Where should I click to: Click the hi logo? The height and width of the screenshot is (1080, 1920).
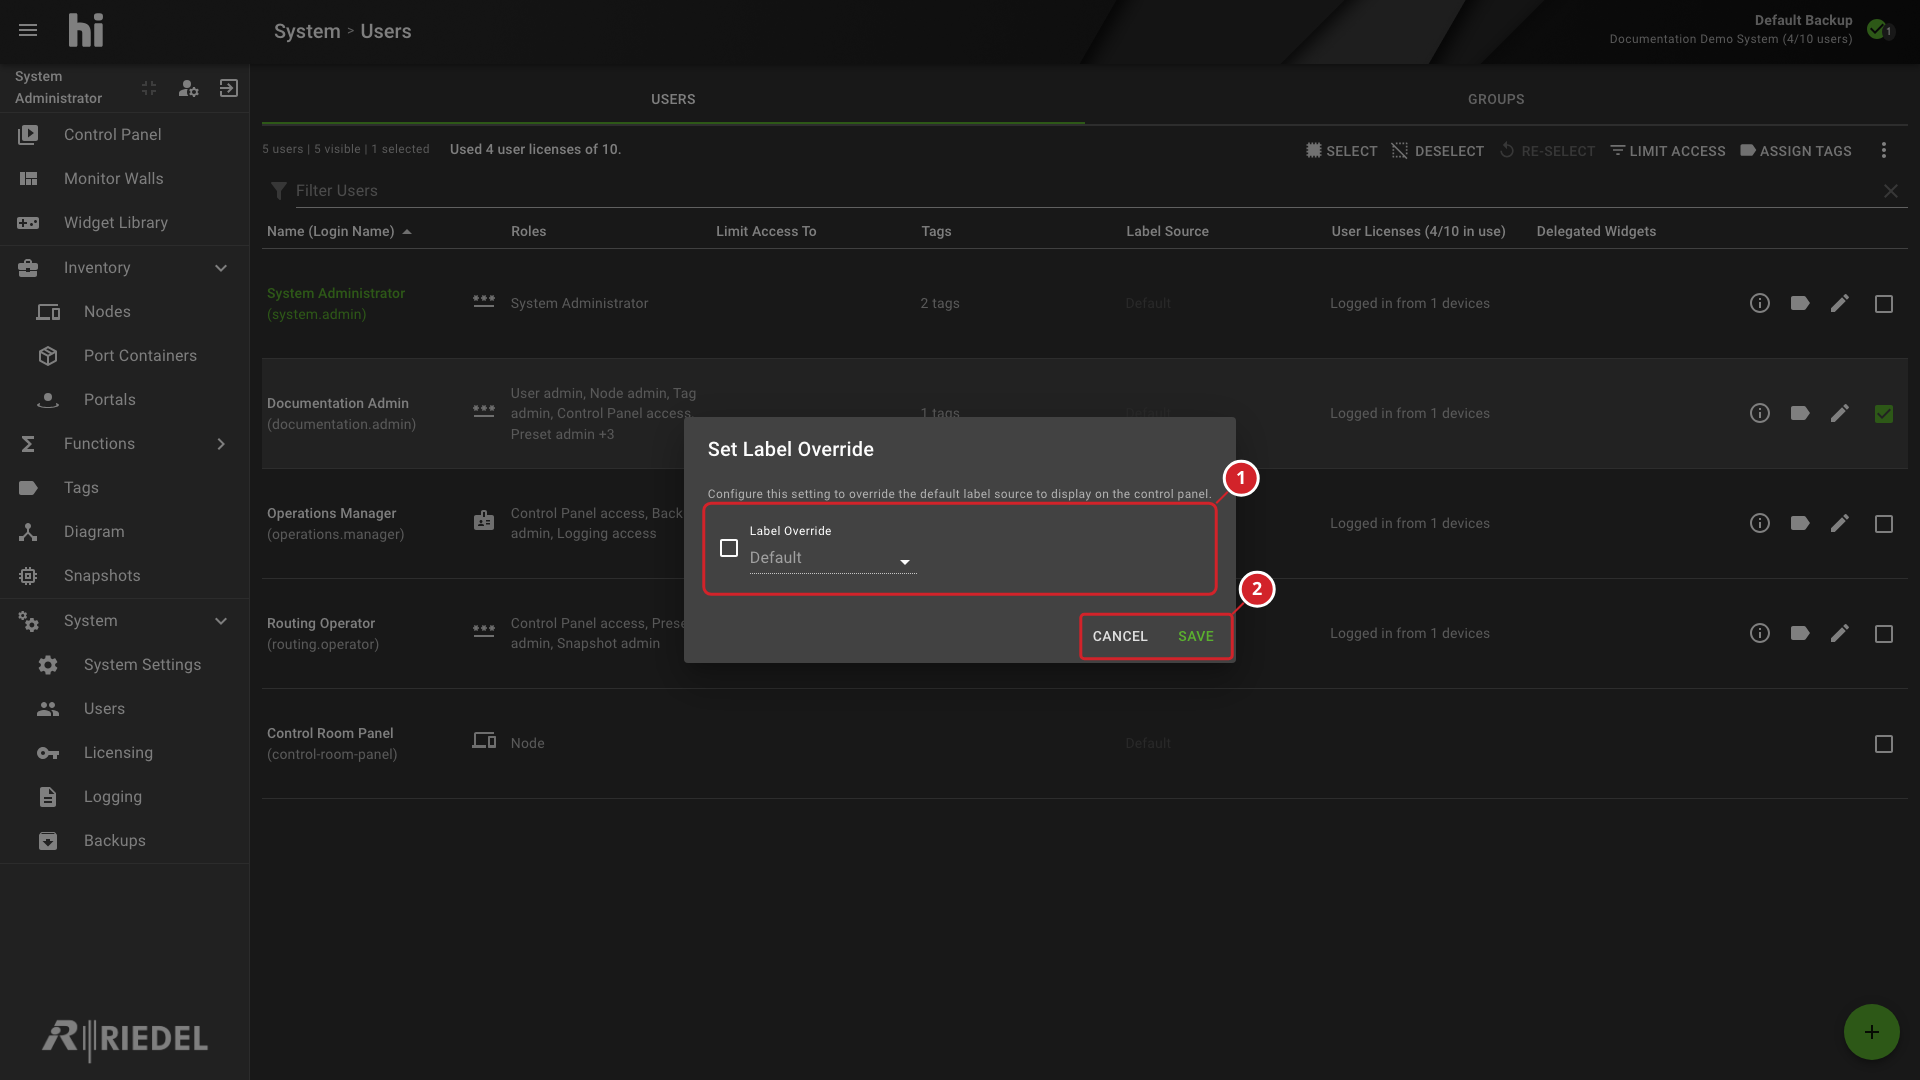(86, 30)
